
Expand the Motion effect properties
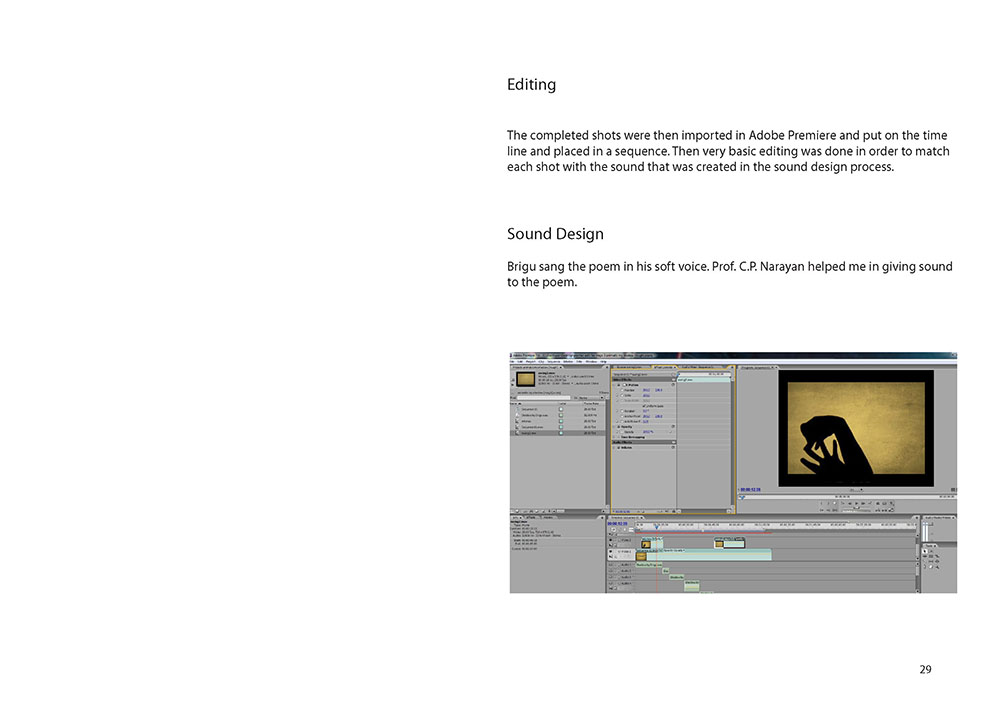click(615, 385)
